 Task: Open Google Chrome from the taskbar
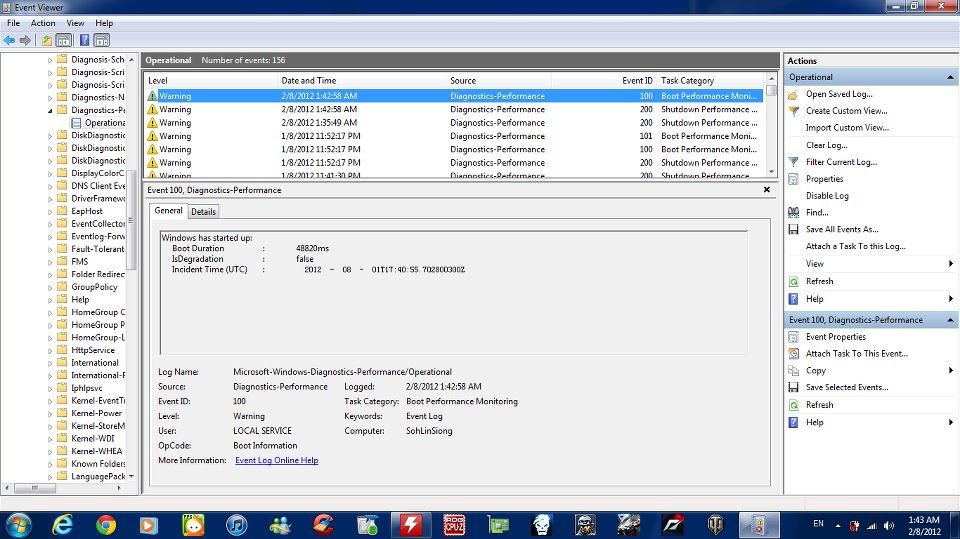pos(105,524)
